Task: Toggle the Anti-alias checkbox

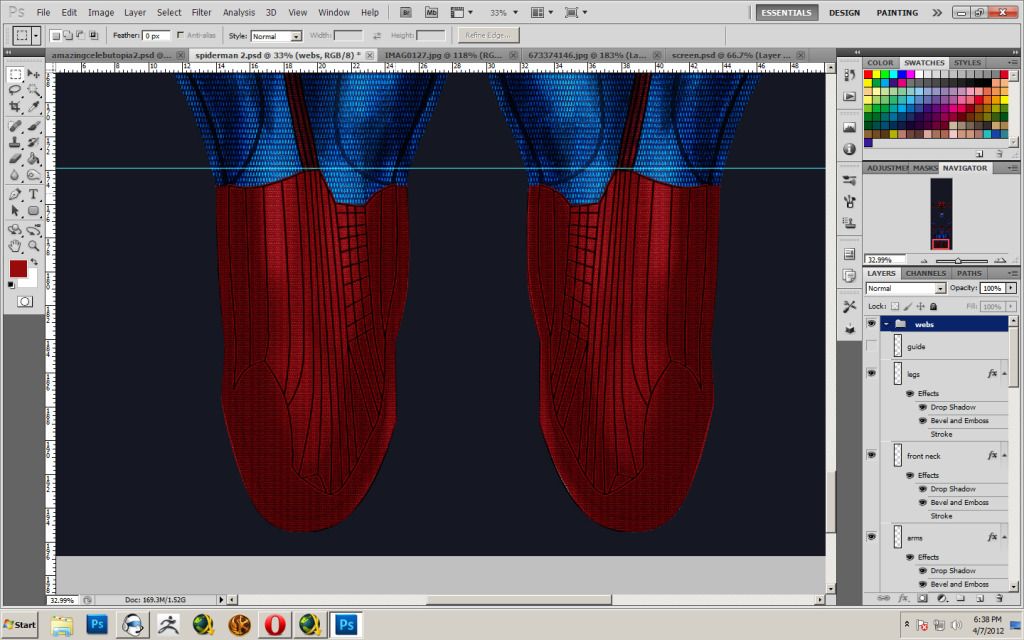Action: click(180, 35)
